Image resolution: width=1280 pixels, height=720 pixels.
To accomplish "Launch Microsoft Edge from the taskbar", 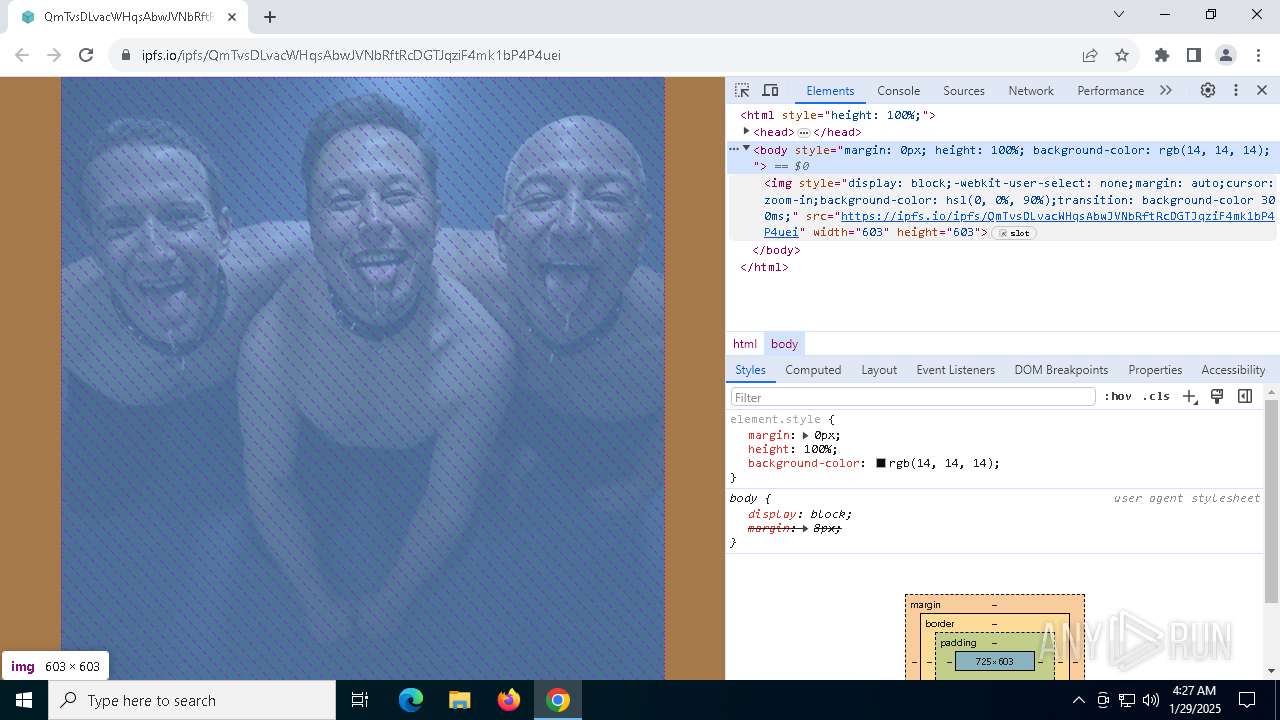I will click(411, 700).
